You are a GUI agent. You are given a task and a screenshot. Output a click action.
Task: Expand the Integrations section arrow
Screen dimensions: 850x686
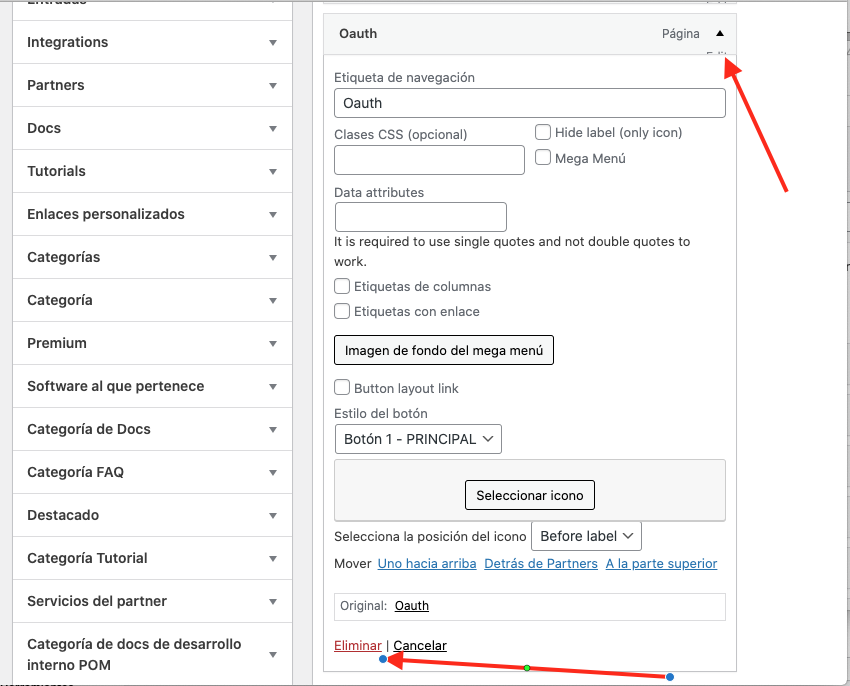[272, 43]
